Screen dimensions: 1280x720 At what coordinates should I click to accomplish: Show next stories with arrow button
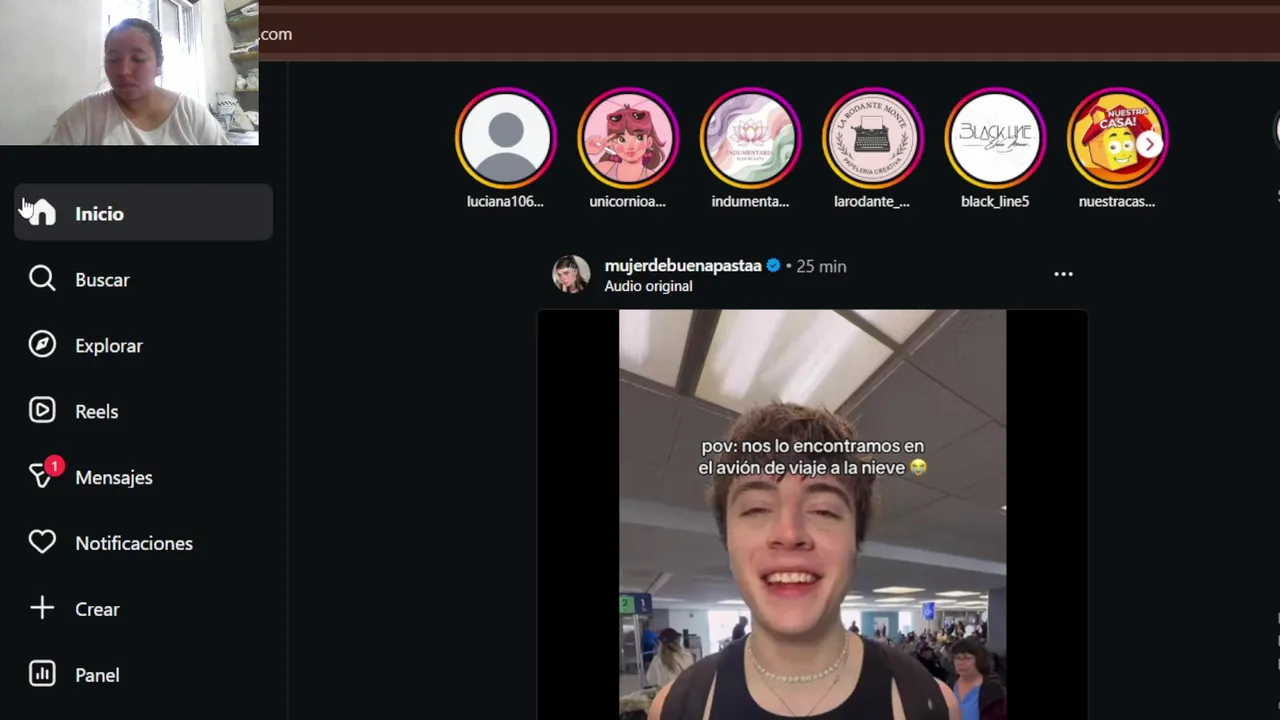pos(1150,144)
